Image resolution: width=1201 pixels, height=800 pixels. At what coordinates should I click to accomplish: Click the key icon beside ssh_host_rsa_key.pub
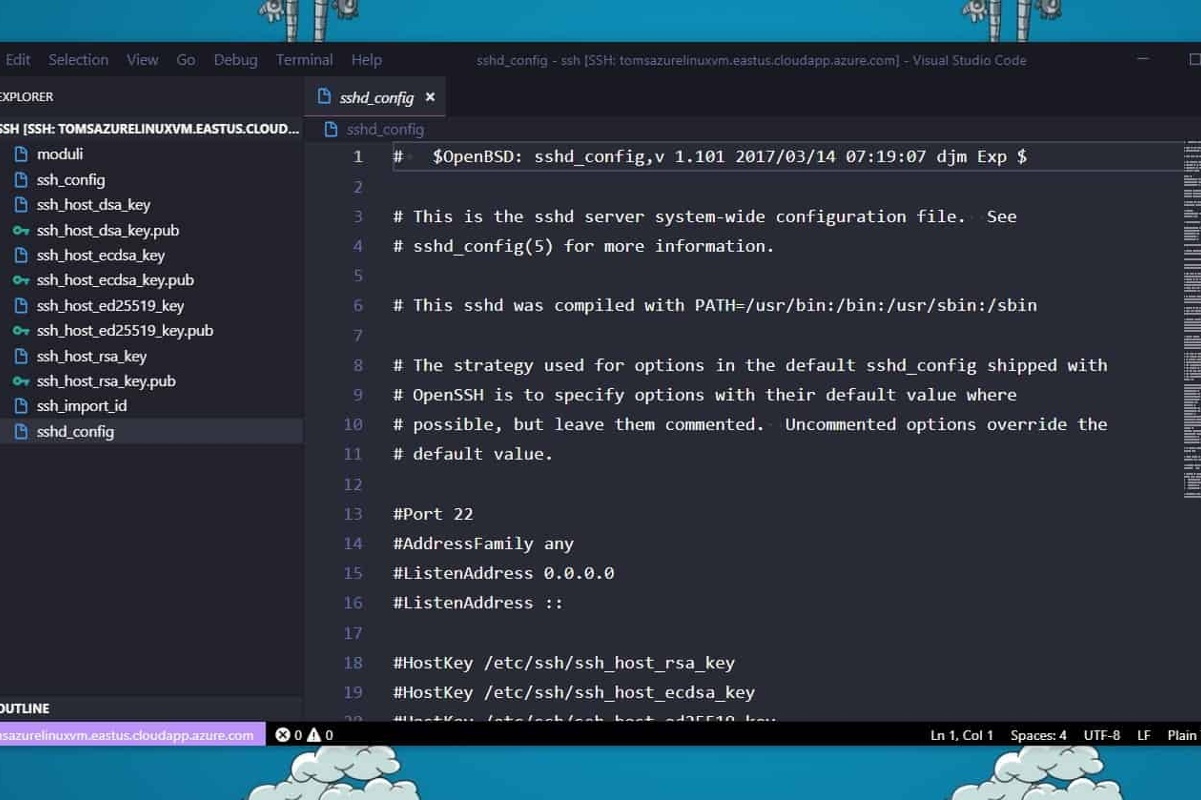click(20, 381)
